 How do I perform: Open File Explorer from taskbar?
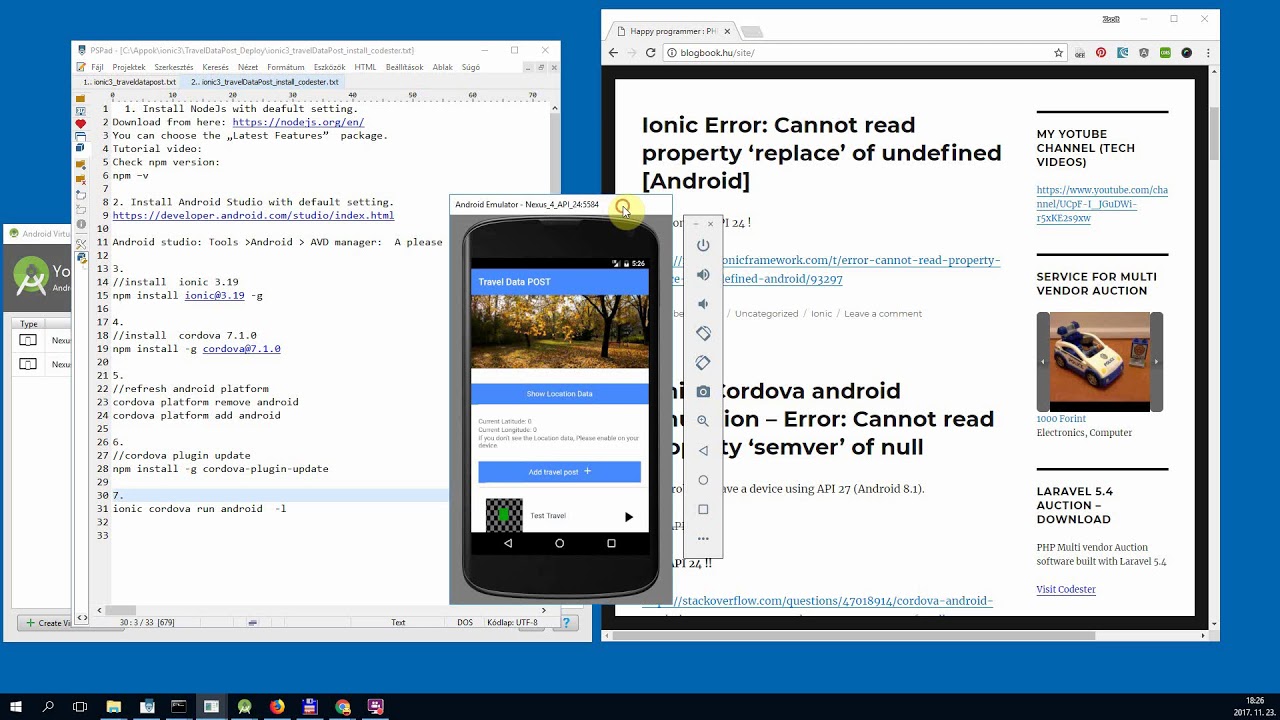113,706
